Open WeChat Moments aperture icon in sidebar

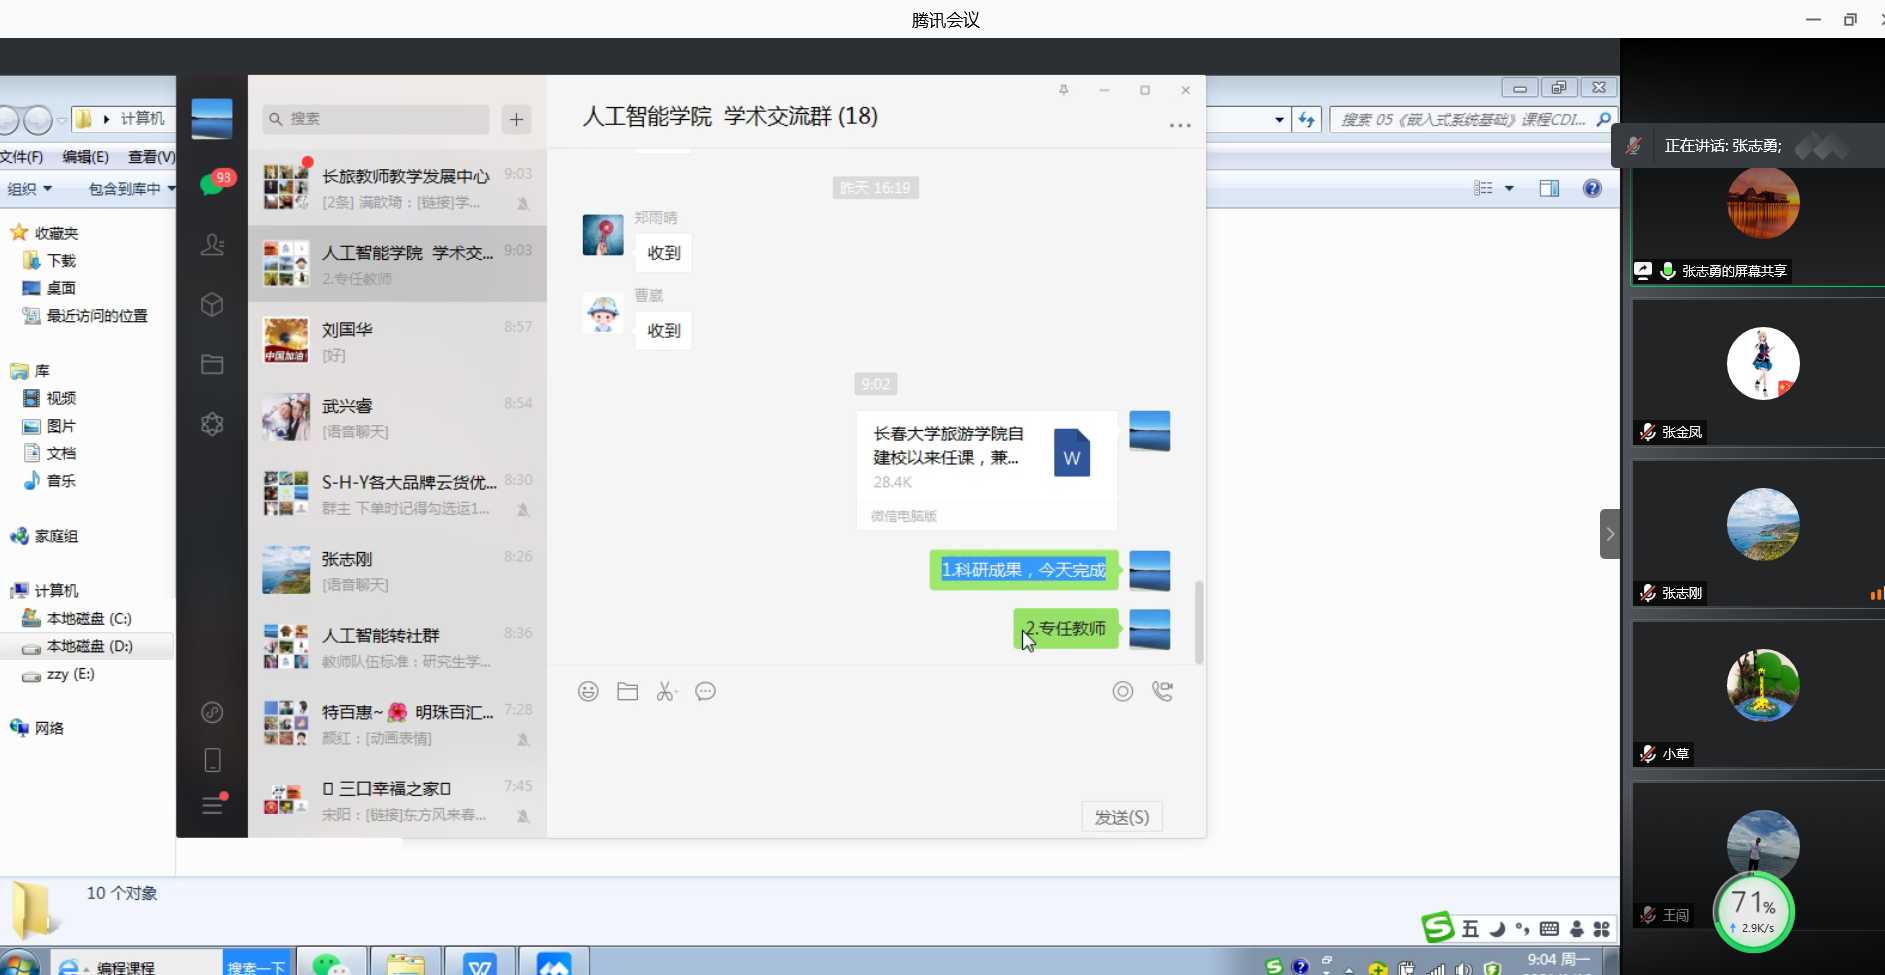[x=212, y=424]
